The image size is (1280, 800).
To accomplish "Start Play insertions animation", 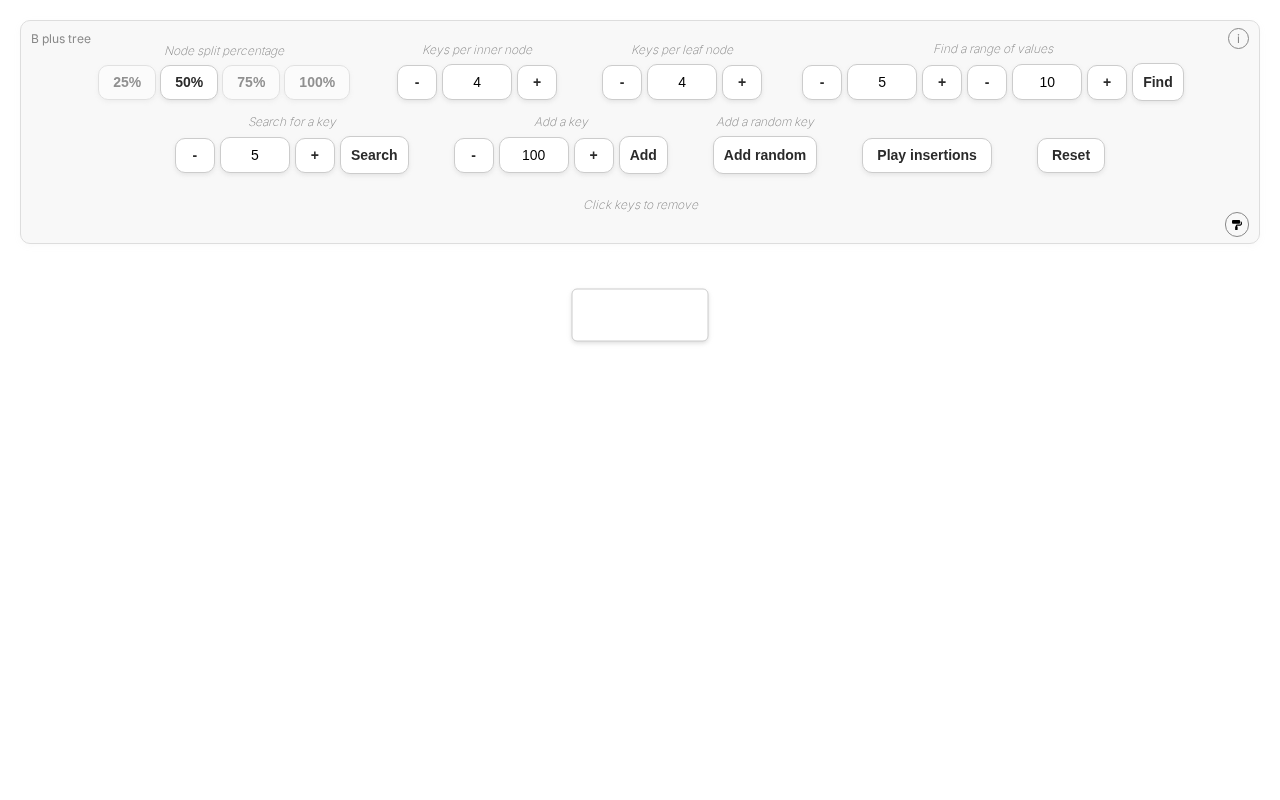I will [x=927, y=155].
